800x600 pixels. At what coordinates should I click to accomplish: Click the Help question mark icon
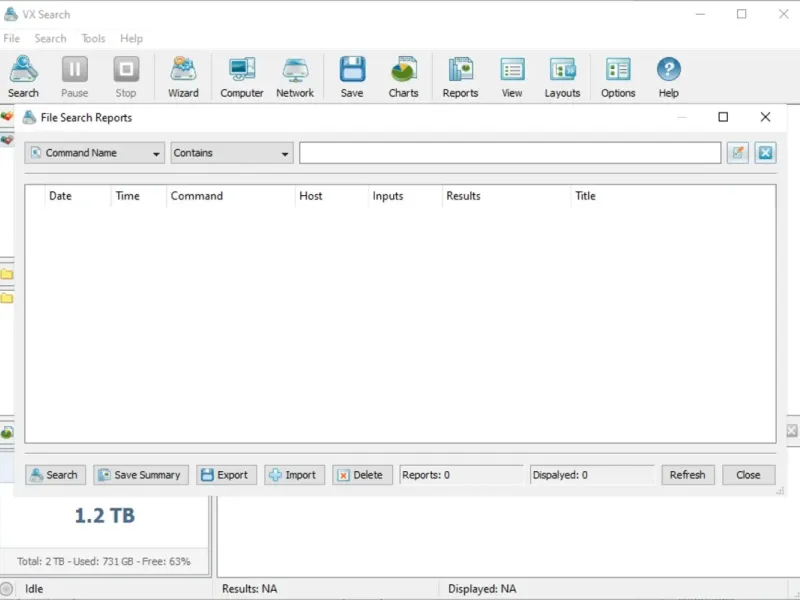668,77
